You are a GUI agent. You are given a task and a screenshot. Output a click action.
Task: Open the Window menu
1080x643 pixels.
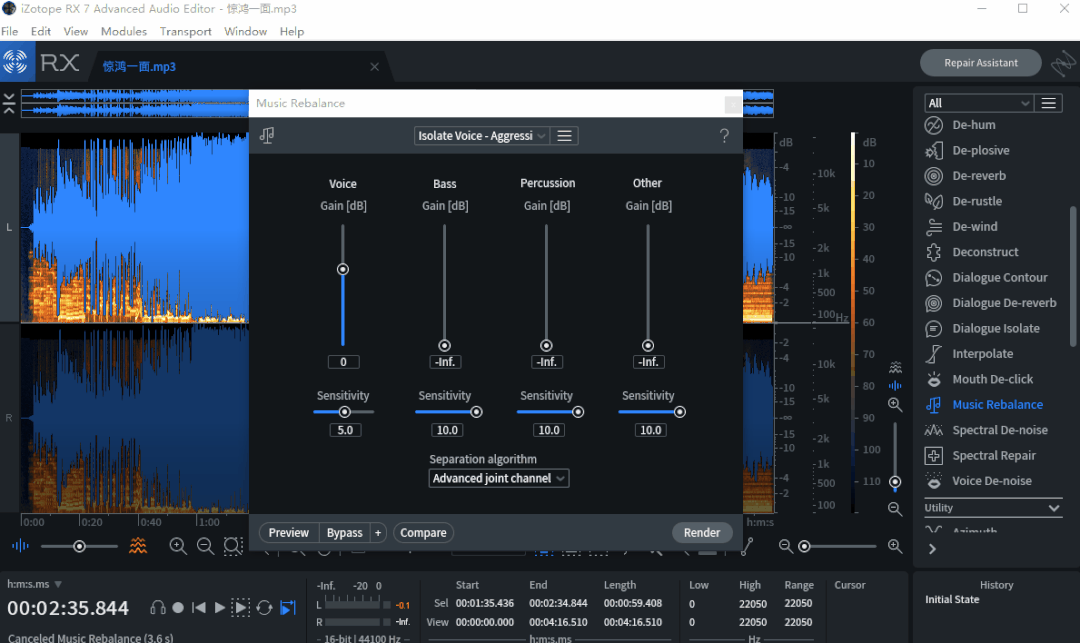[x=245, y=32]
